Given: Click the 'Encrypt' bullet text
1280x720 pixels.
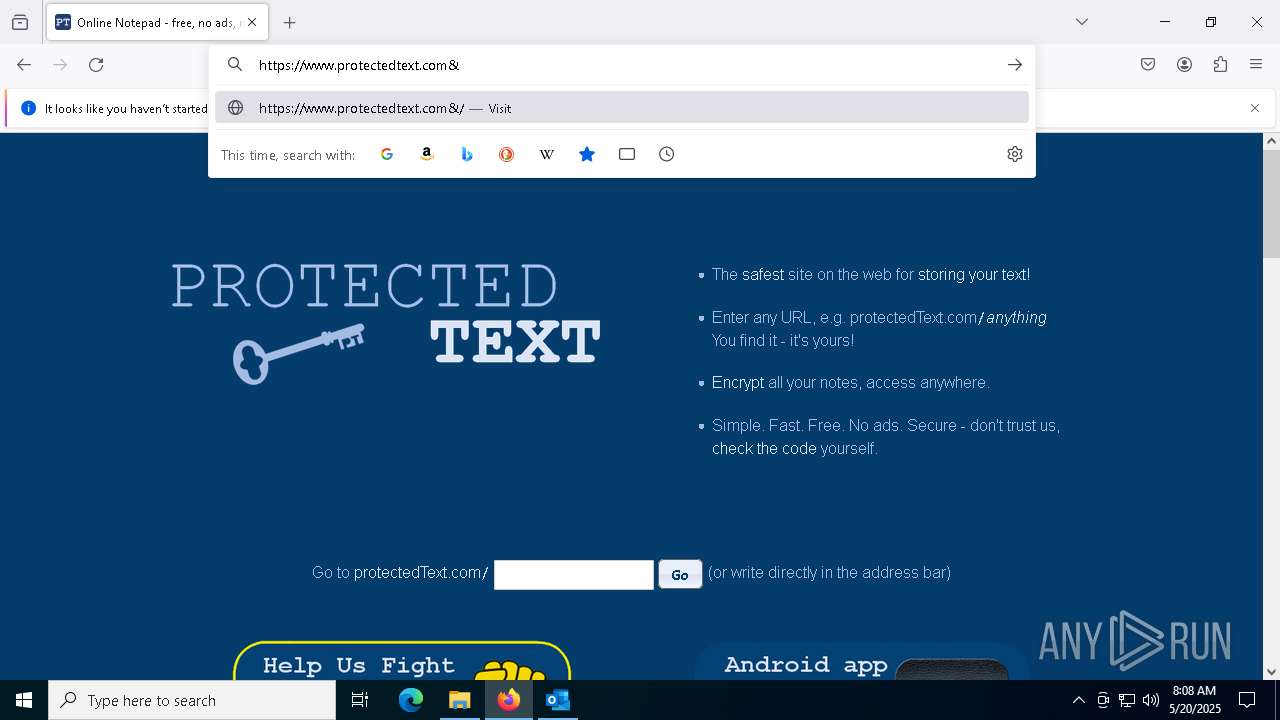Looking at the screenshot, I should [738, 382].
